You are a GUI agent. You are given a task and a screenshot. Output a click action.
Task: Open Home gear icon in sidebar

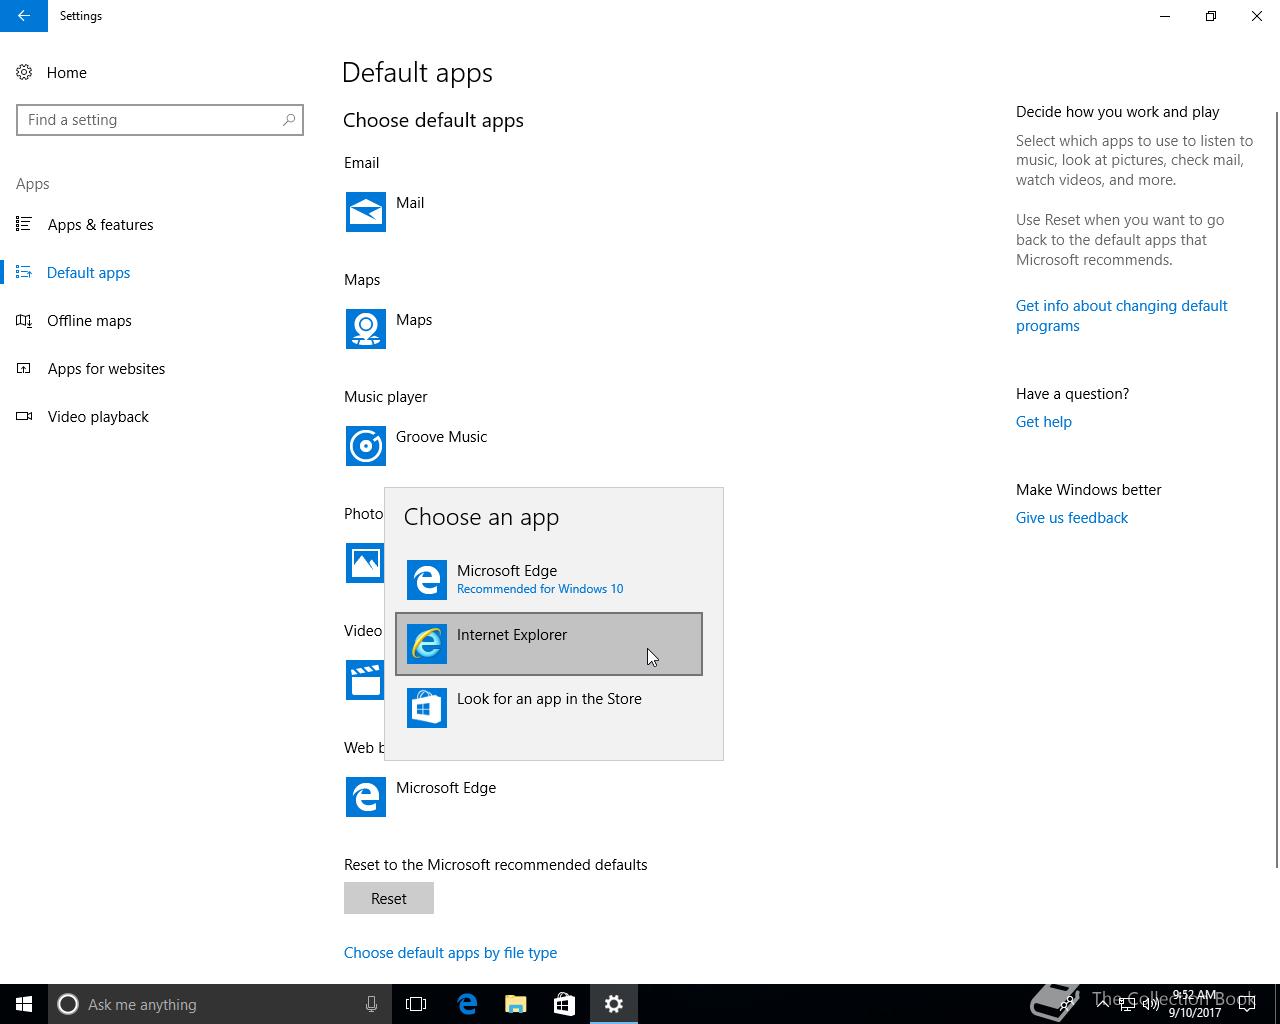[x=24, y=73]
